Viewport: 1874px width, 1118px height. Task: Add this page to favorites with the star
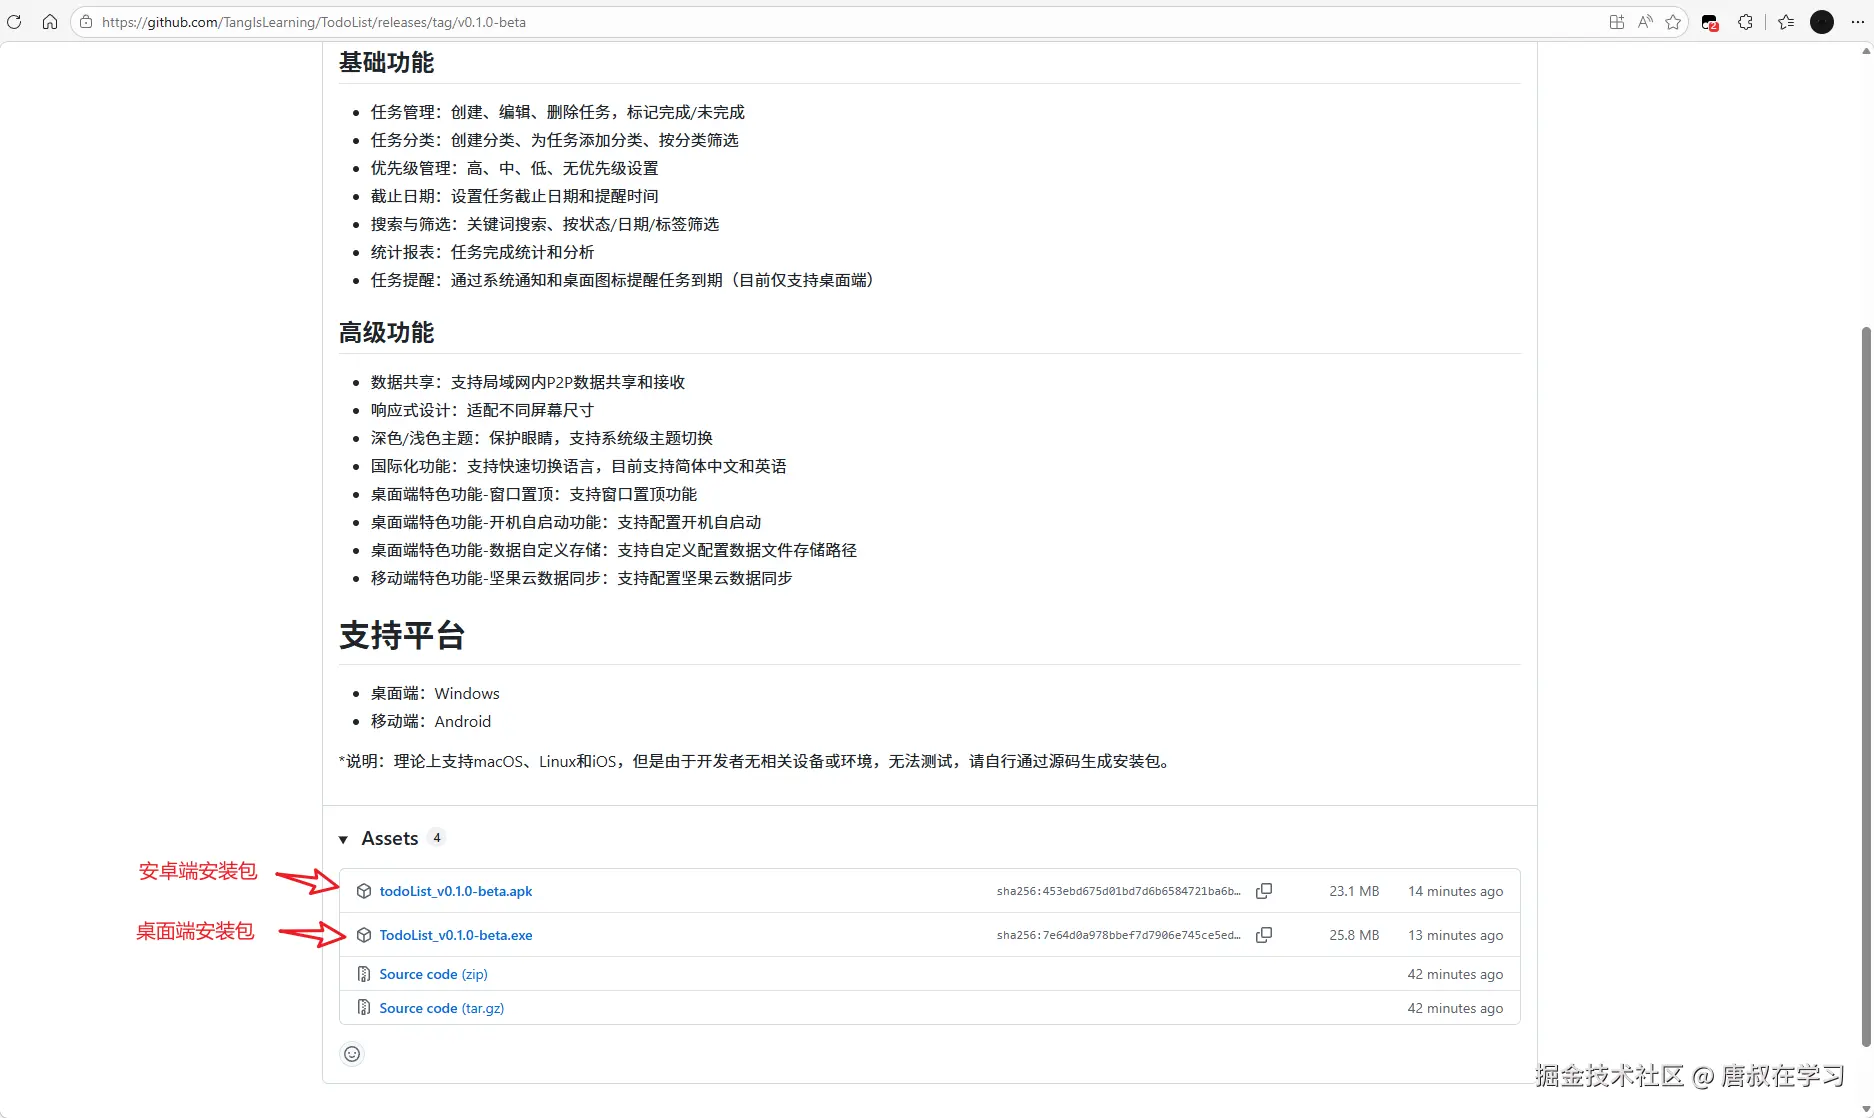click(1673, 22)
